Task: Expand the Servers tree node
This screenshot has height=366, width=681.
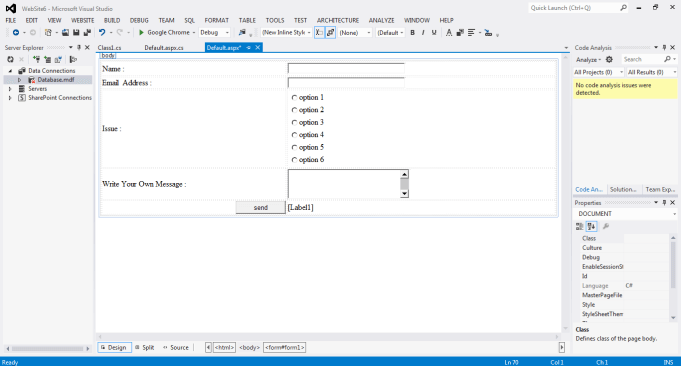Action: (x=10, y=89)
